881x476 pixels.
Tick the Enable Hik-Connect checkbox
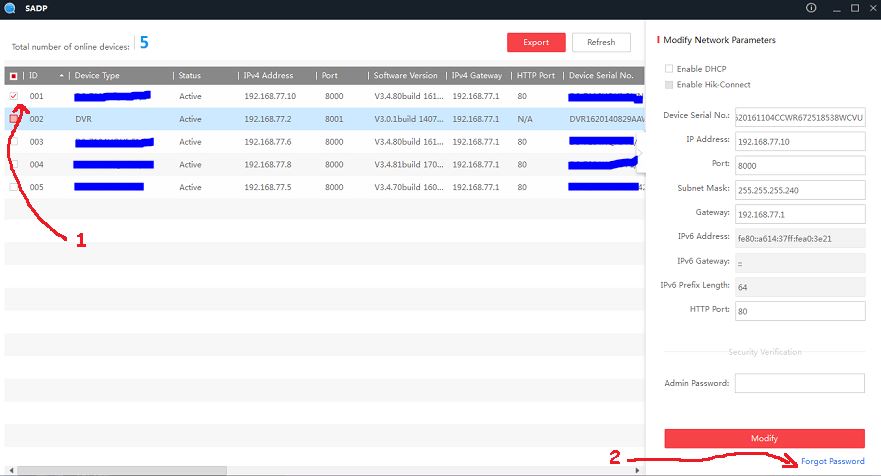pyautogui.click(x=669, y=85)
